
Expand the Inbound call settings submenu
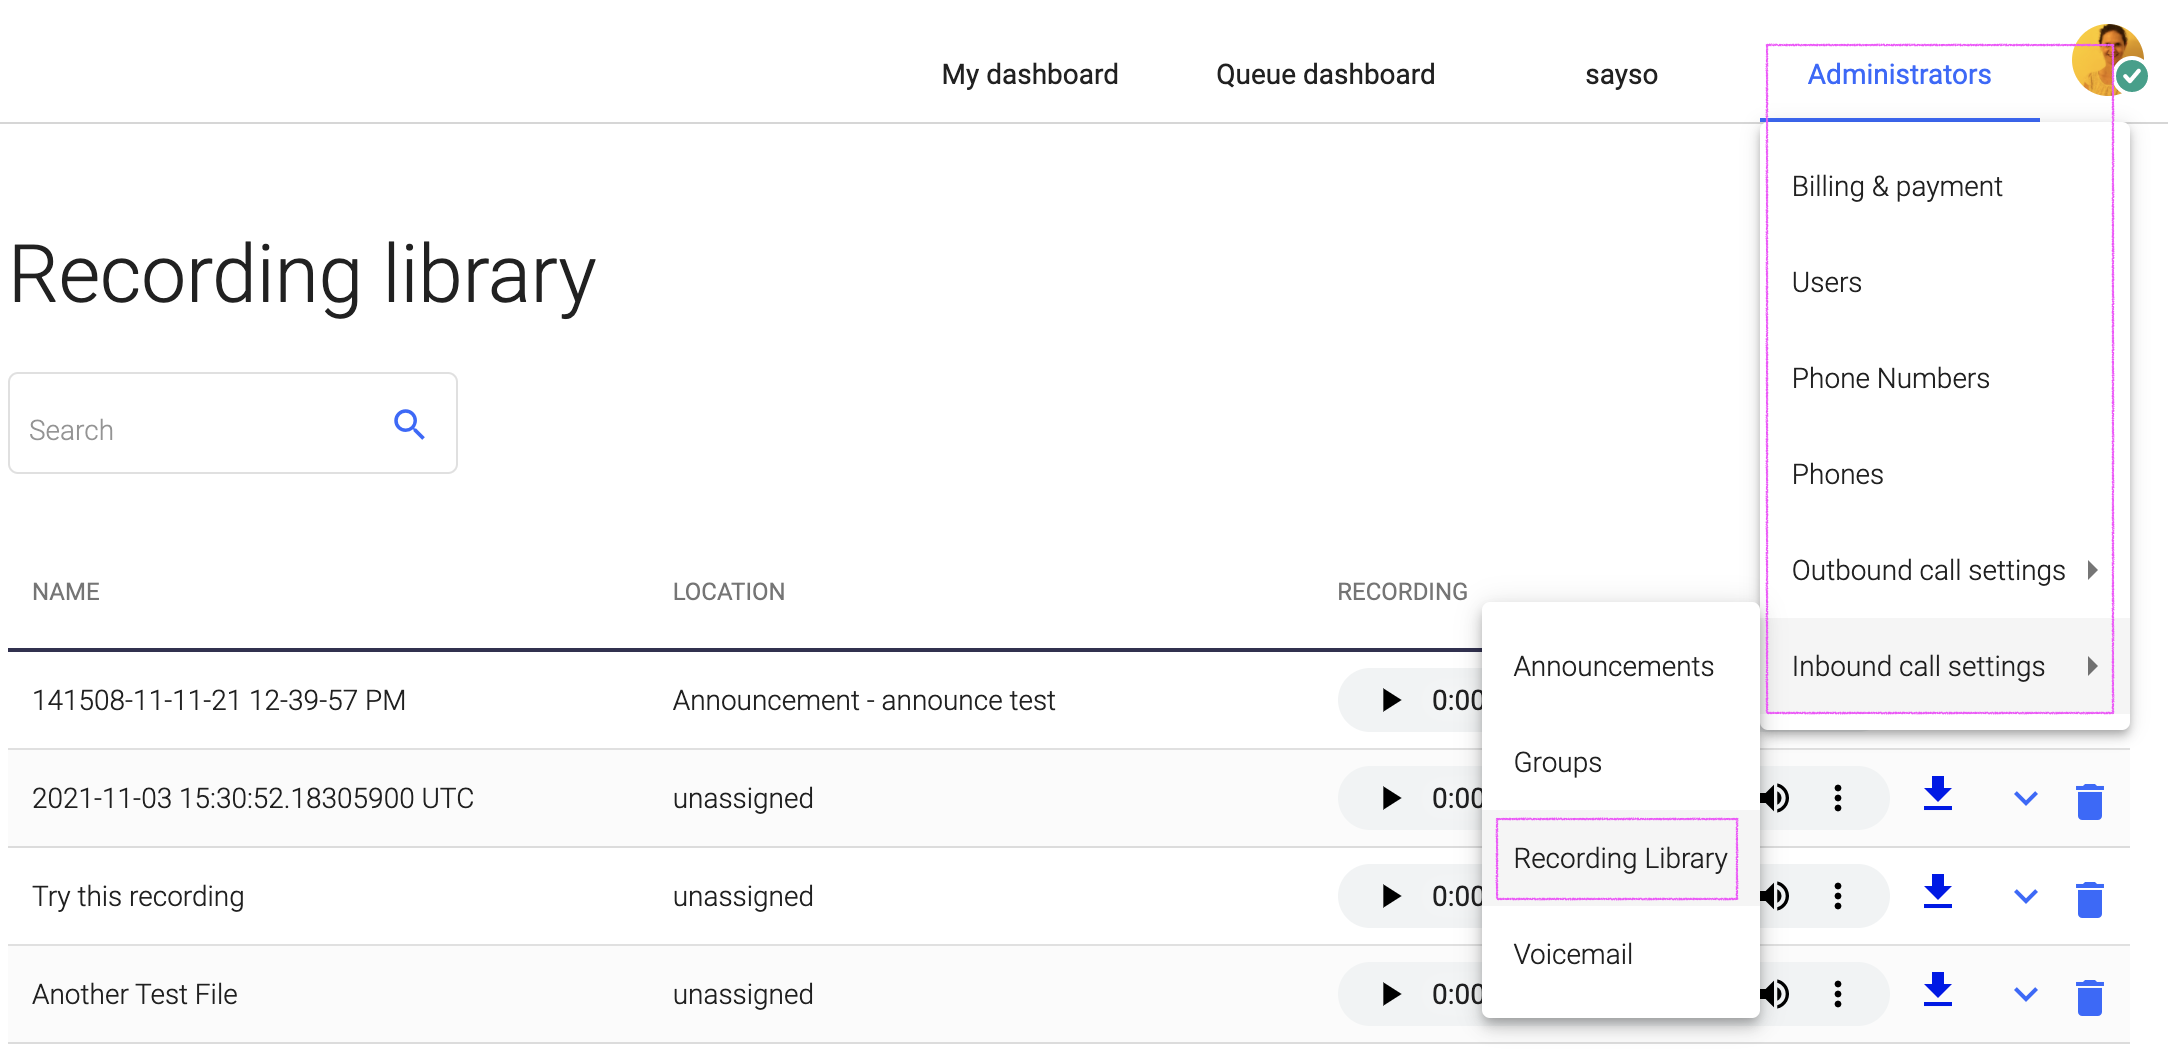[1918, 665]
